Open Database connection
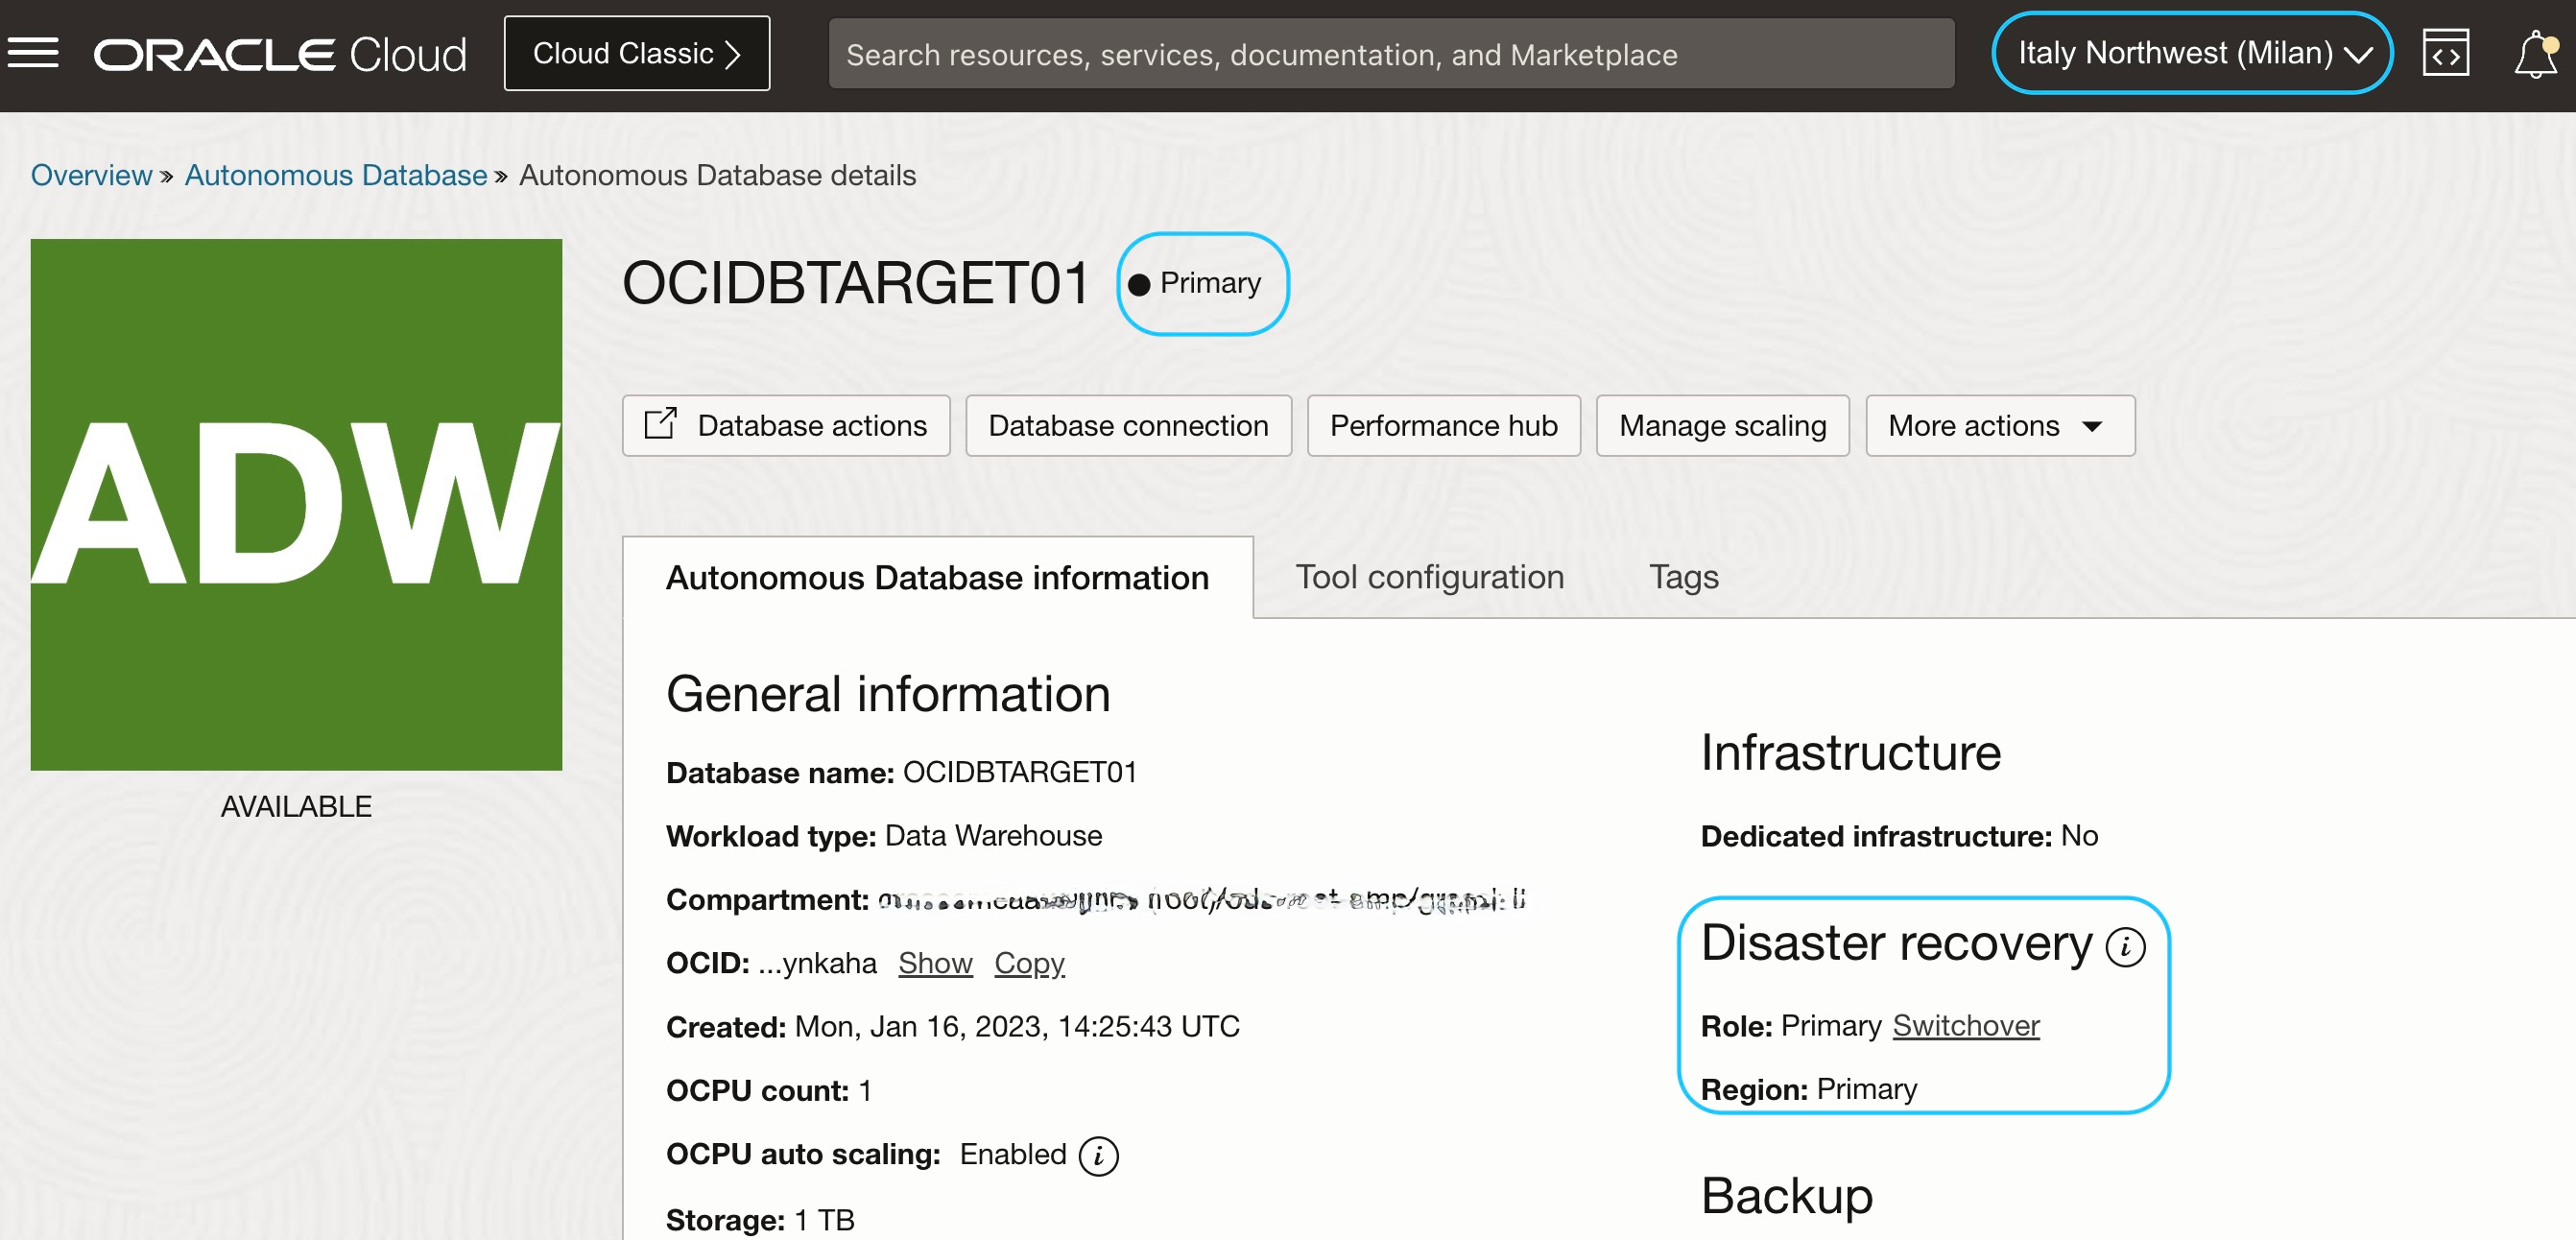Image resolution: width=2576 pixels, height=1240 pixels. click(x=1128, y=426)
